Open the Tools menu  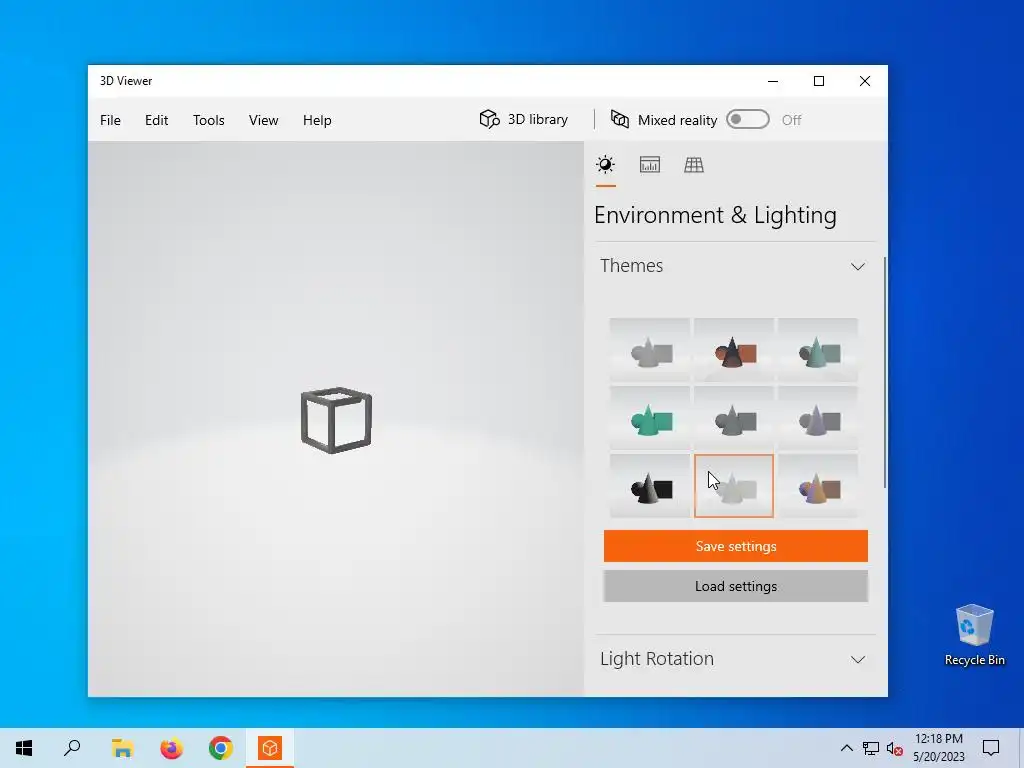(209, 120)
